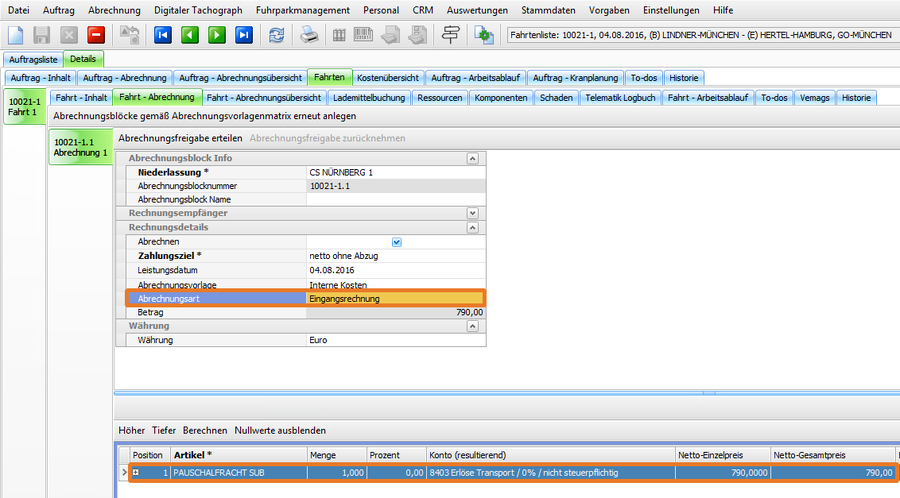
Task: Go to next record green arrow
Action: coord(217,35)
